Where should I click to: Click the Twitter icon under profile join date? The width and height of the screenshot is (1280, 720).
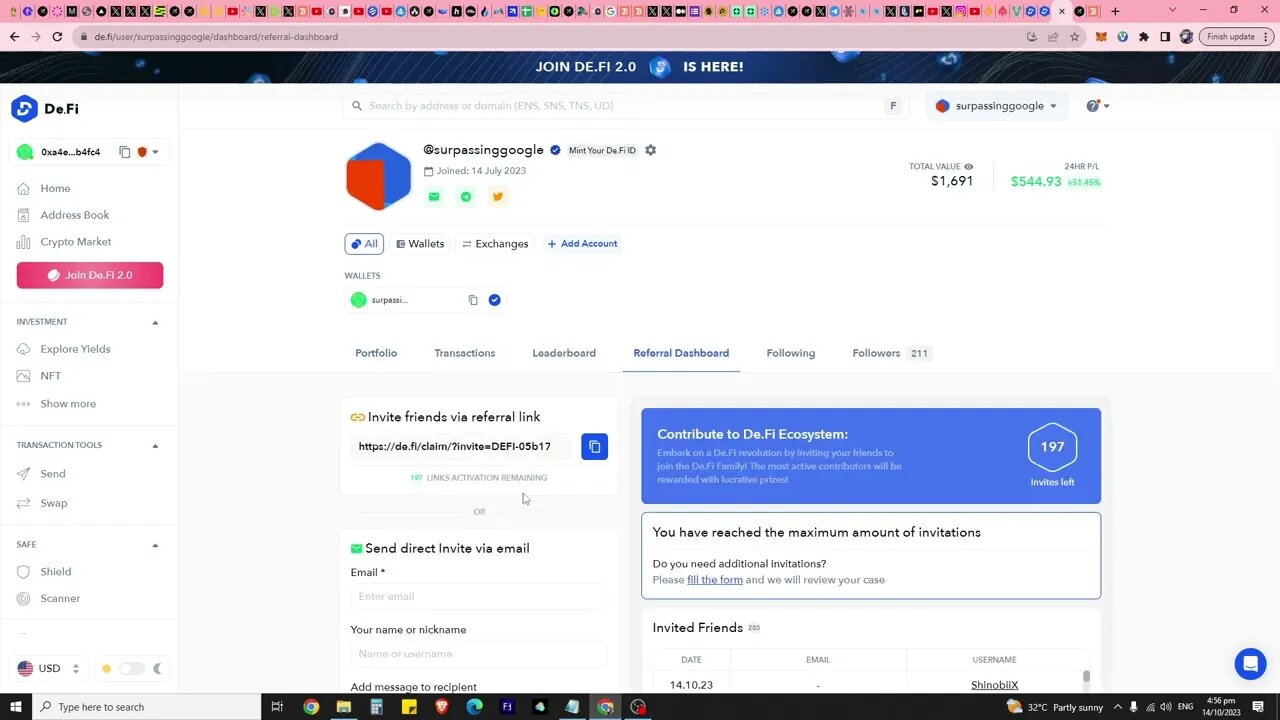point(498,197)
